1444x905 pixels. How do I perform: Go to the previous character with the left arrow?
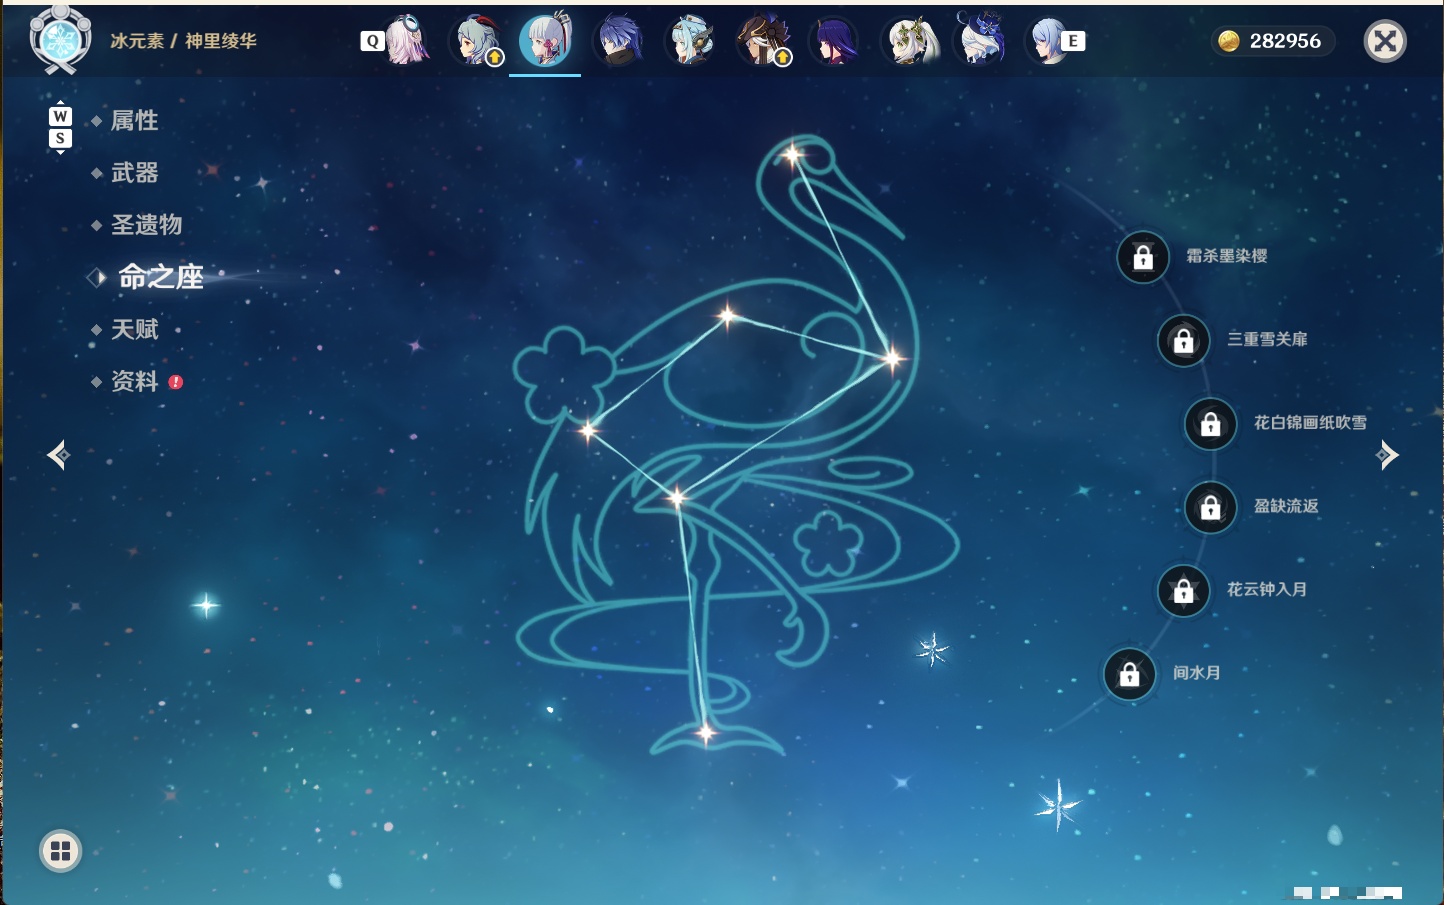point(58,455)
